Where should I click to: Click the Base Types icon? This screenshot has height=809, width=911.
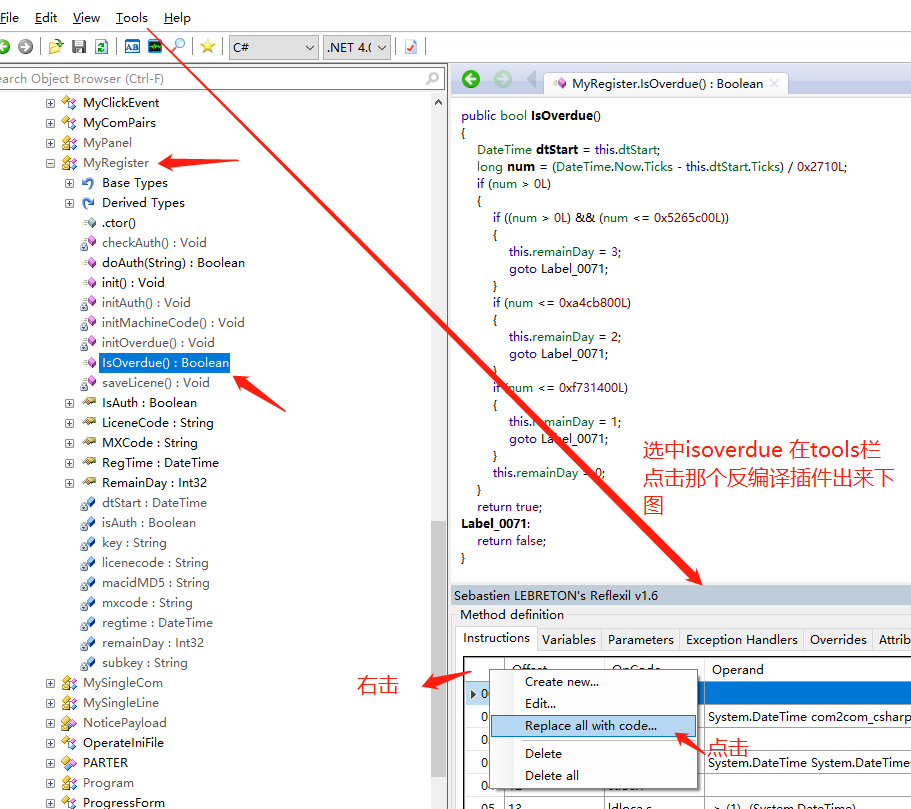[88, 183]
